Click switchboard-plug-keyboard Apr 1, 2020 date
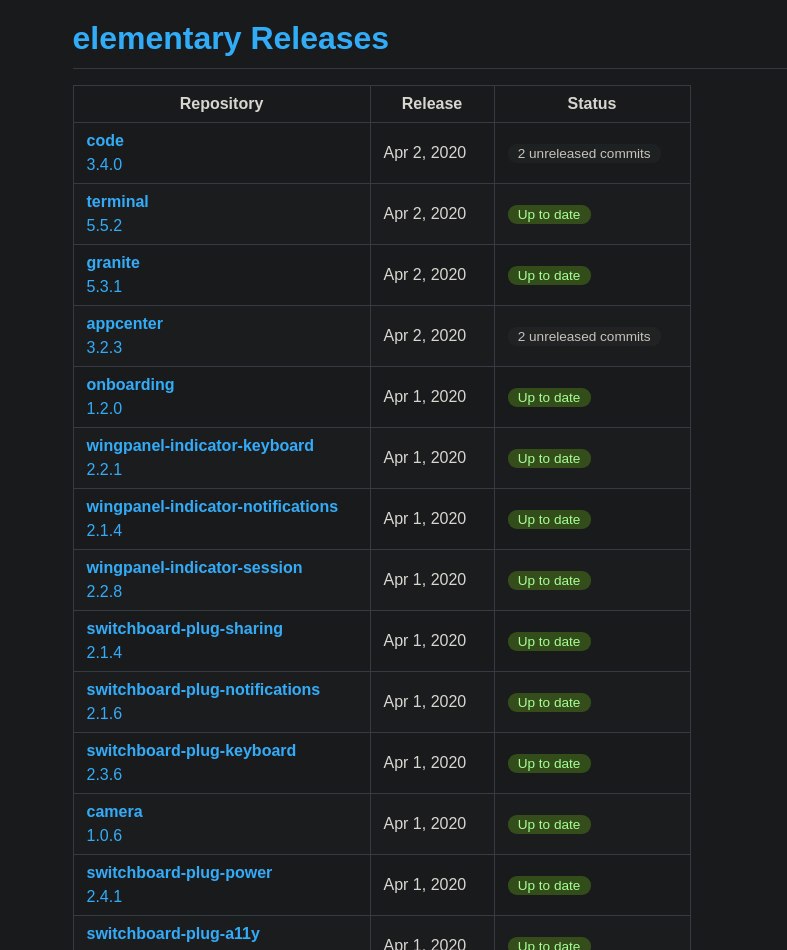 tap(425, 763)
